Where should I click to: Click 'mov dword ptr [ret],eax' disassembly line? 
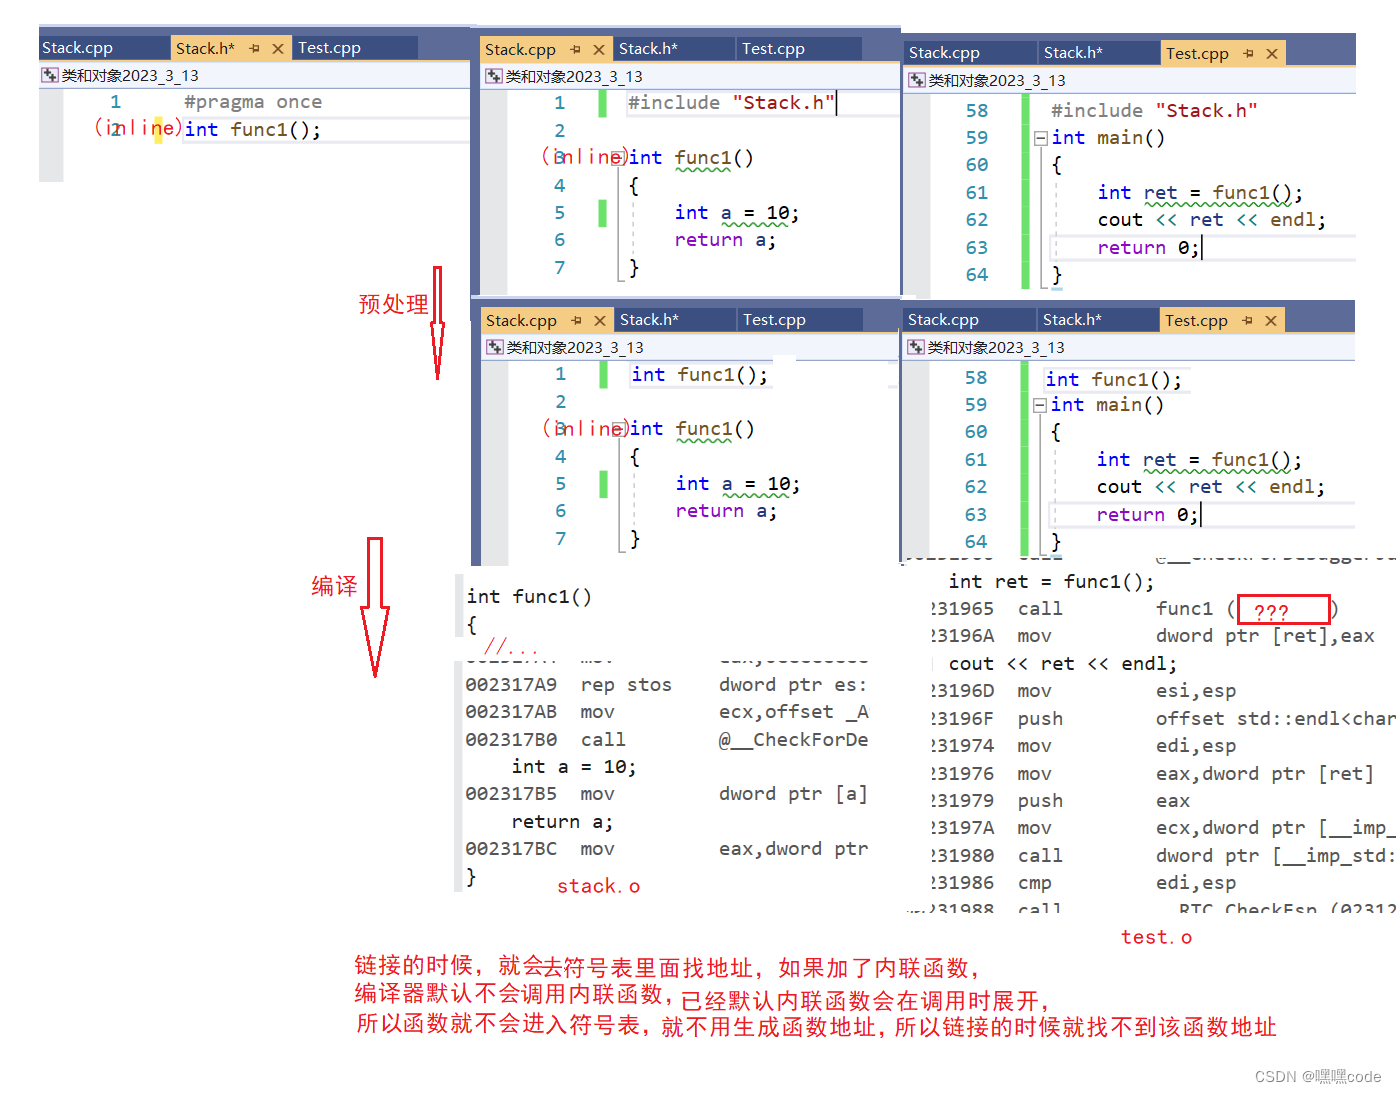point(1153,636)
